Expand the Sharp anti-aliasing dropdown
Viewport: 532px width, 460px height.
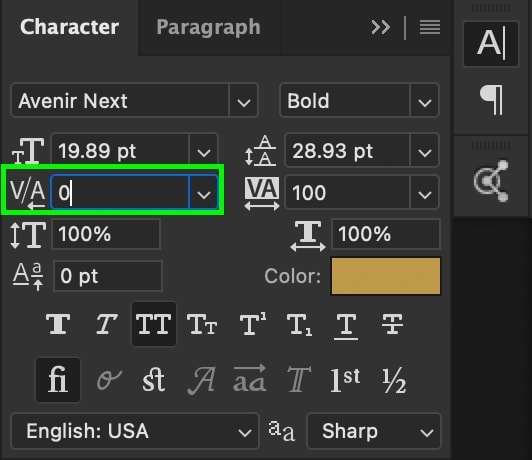click(374, 431)
